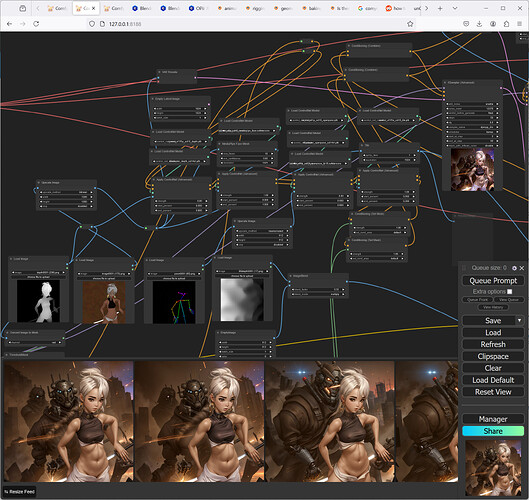The width and height of the screenshot is (529, 500).
Task: Save the workflow with Save button
Action: (x=489, y=321)
